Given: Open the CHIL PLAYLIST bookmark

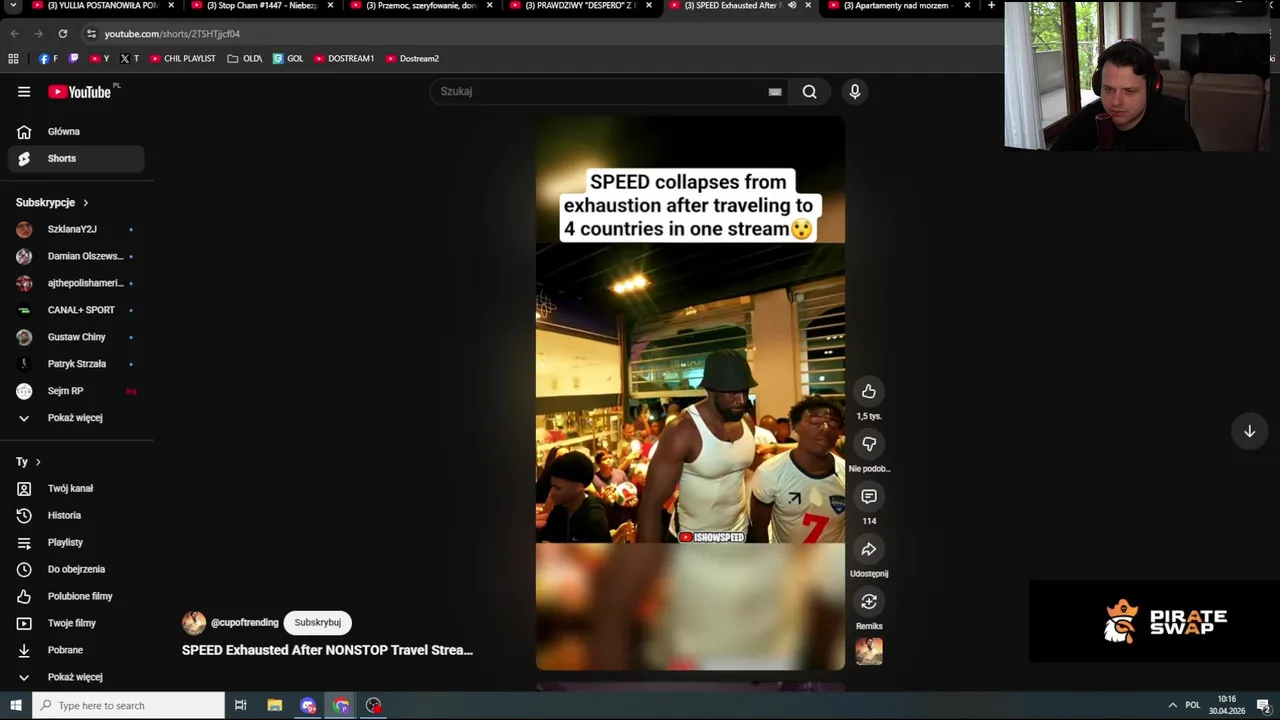Looking at the screenshot, I should coord(183,58).
